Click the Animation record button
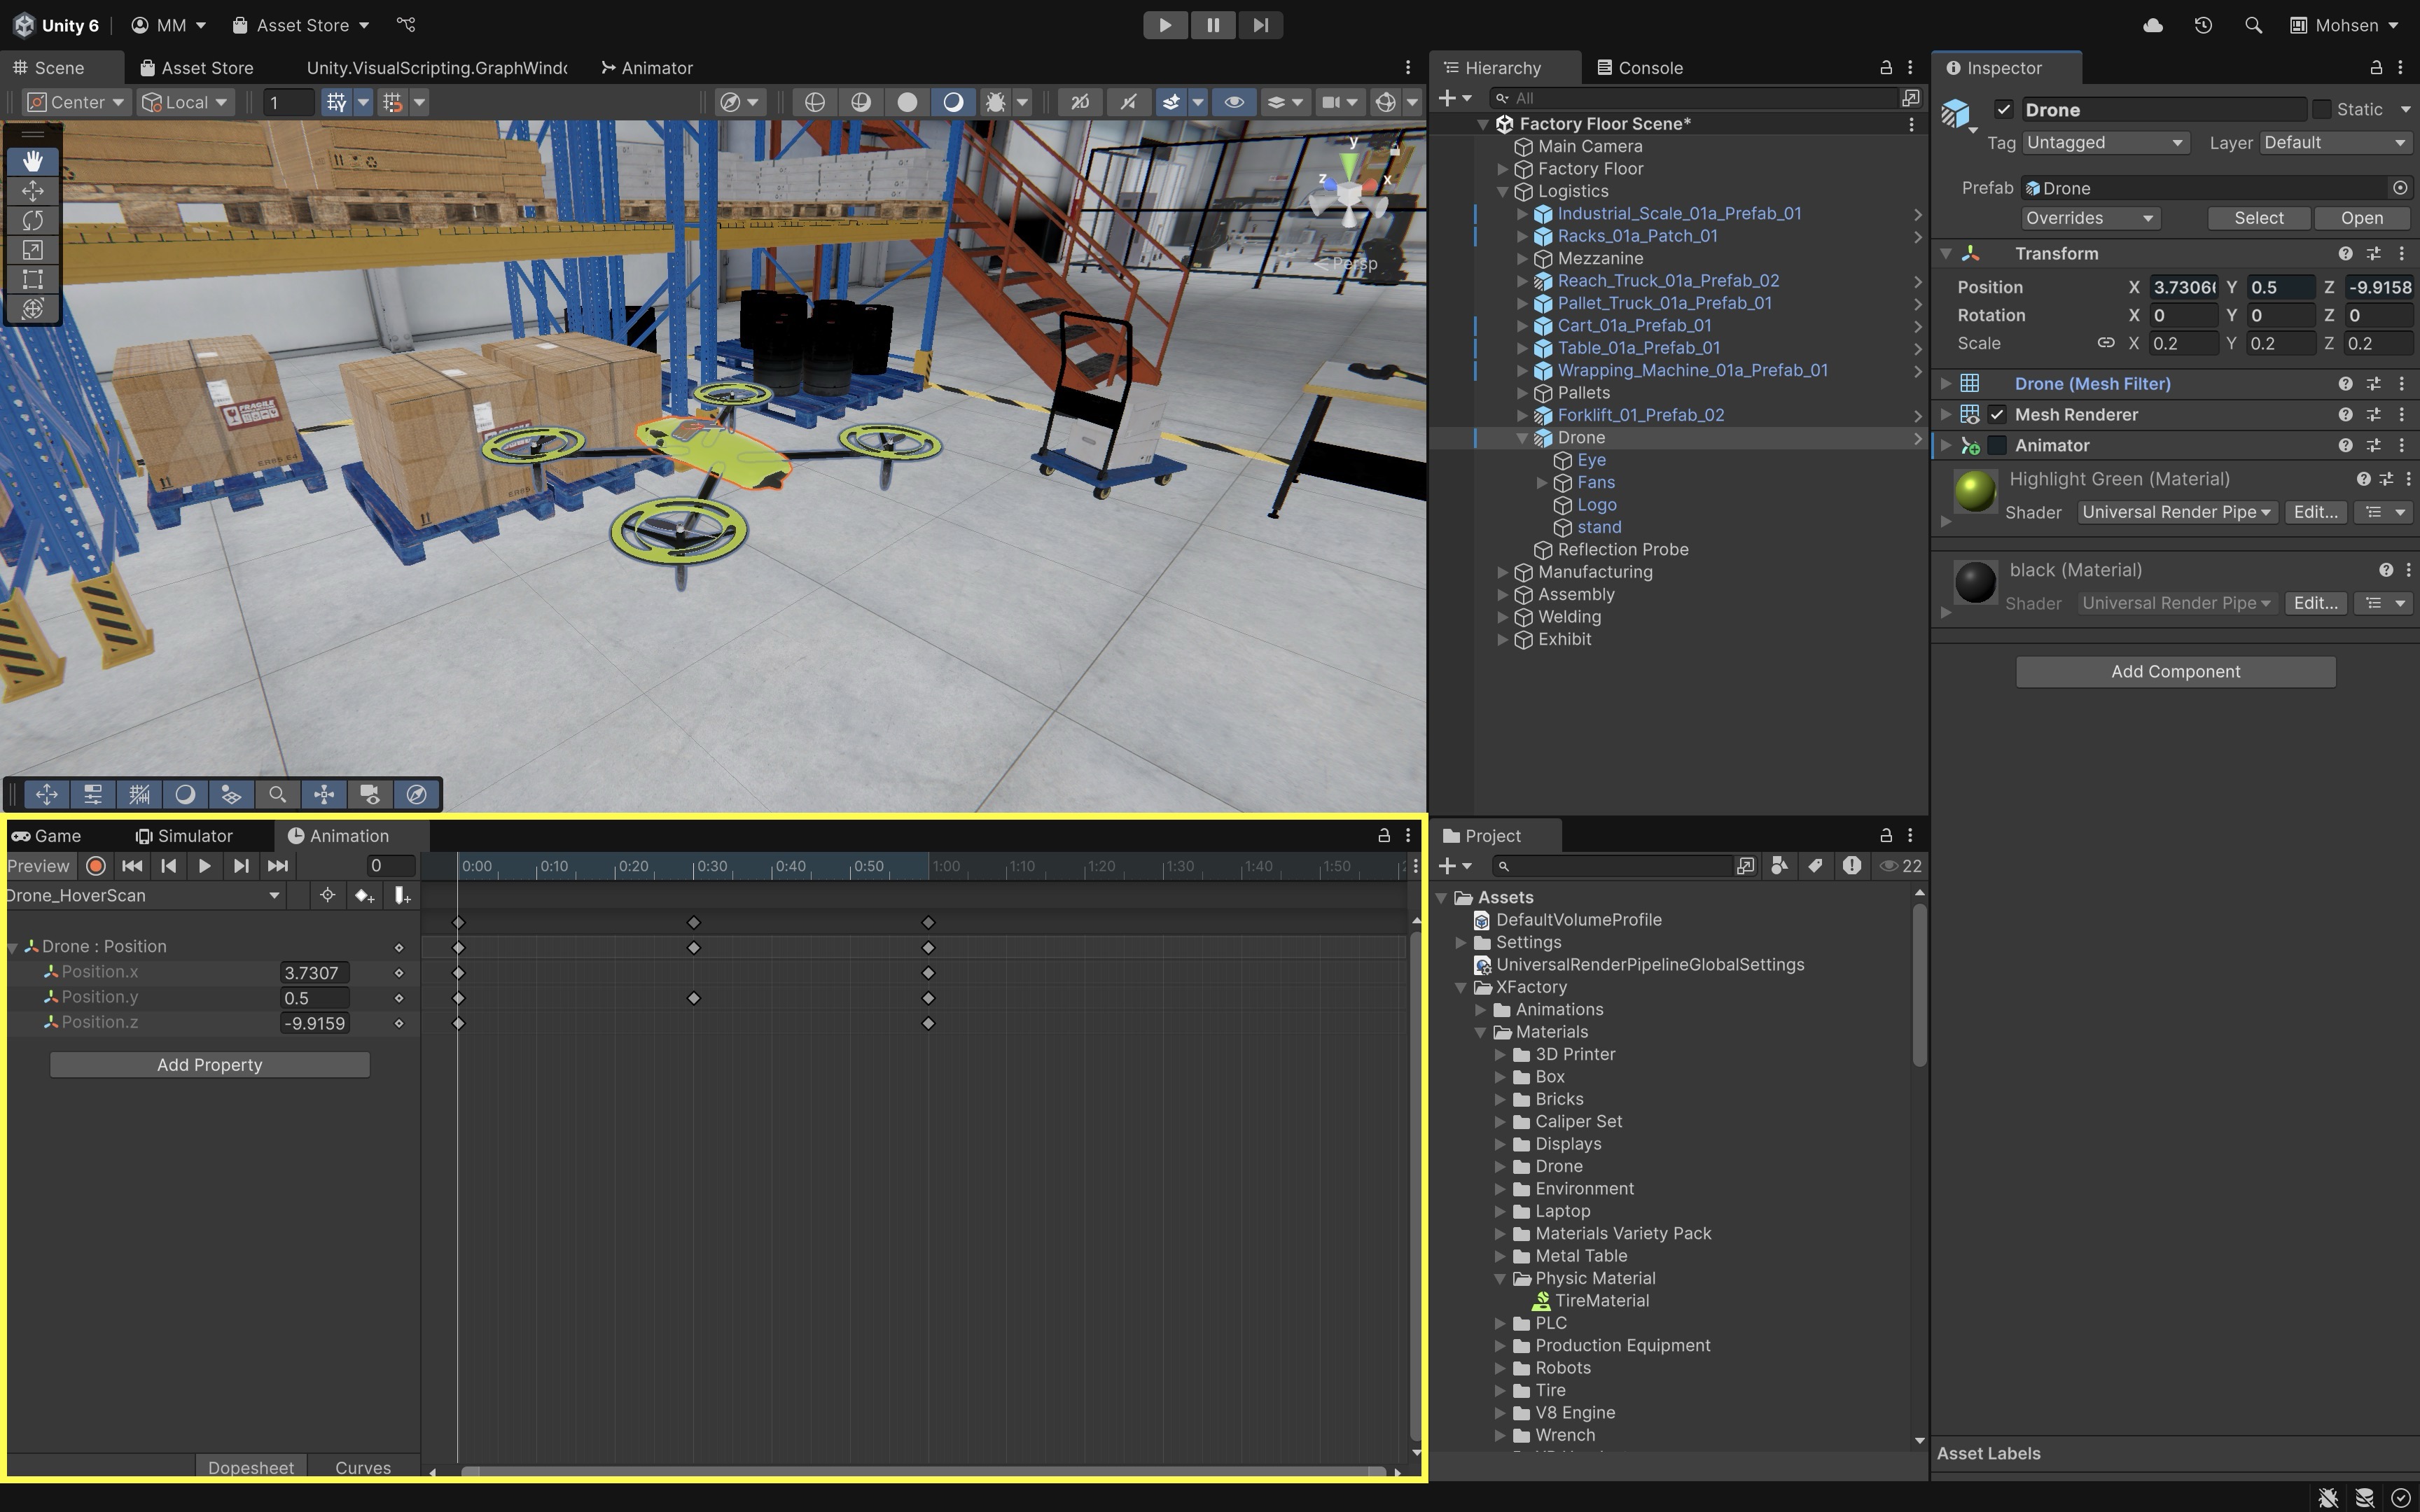The height and width of the screenshot is (1512, 2420). click(x=96, y=866)
